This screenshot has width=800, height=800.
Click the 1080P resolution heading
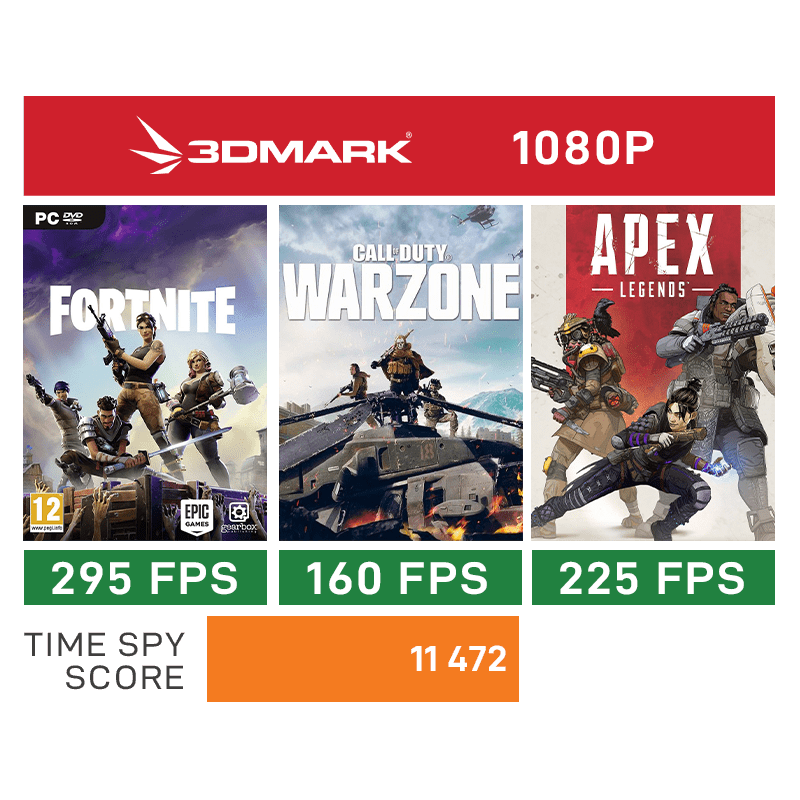[583, 148]
